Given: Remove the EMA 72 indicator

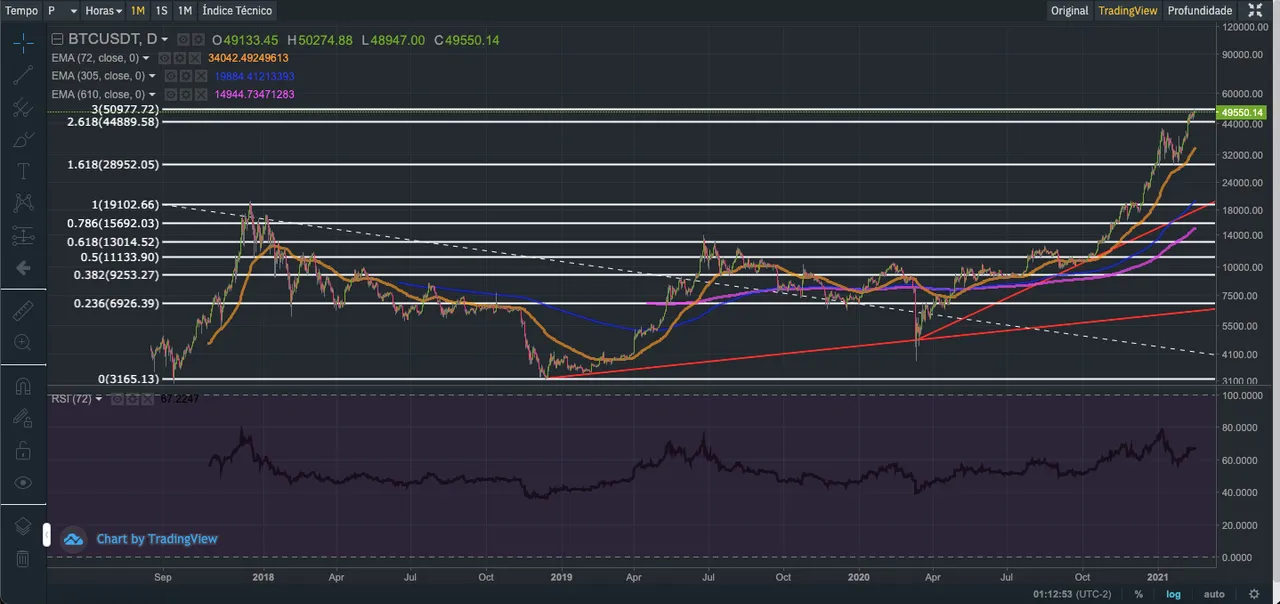Looking at the screenshot, I should 194,58.
